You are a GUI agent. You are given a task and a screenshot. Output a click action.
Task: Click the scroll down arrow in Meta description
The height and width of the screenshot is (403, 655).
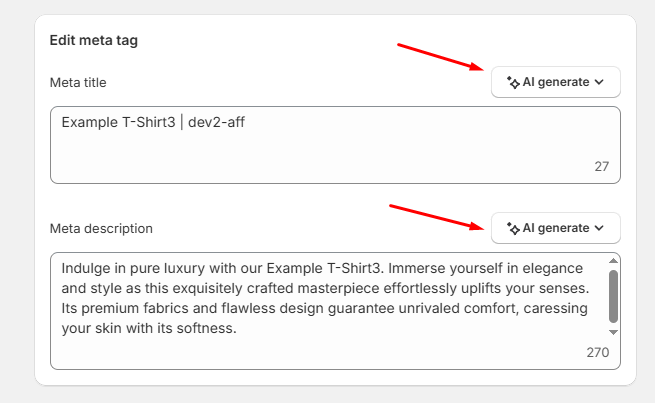coord(614,331)
